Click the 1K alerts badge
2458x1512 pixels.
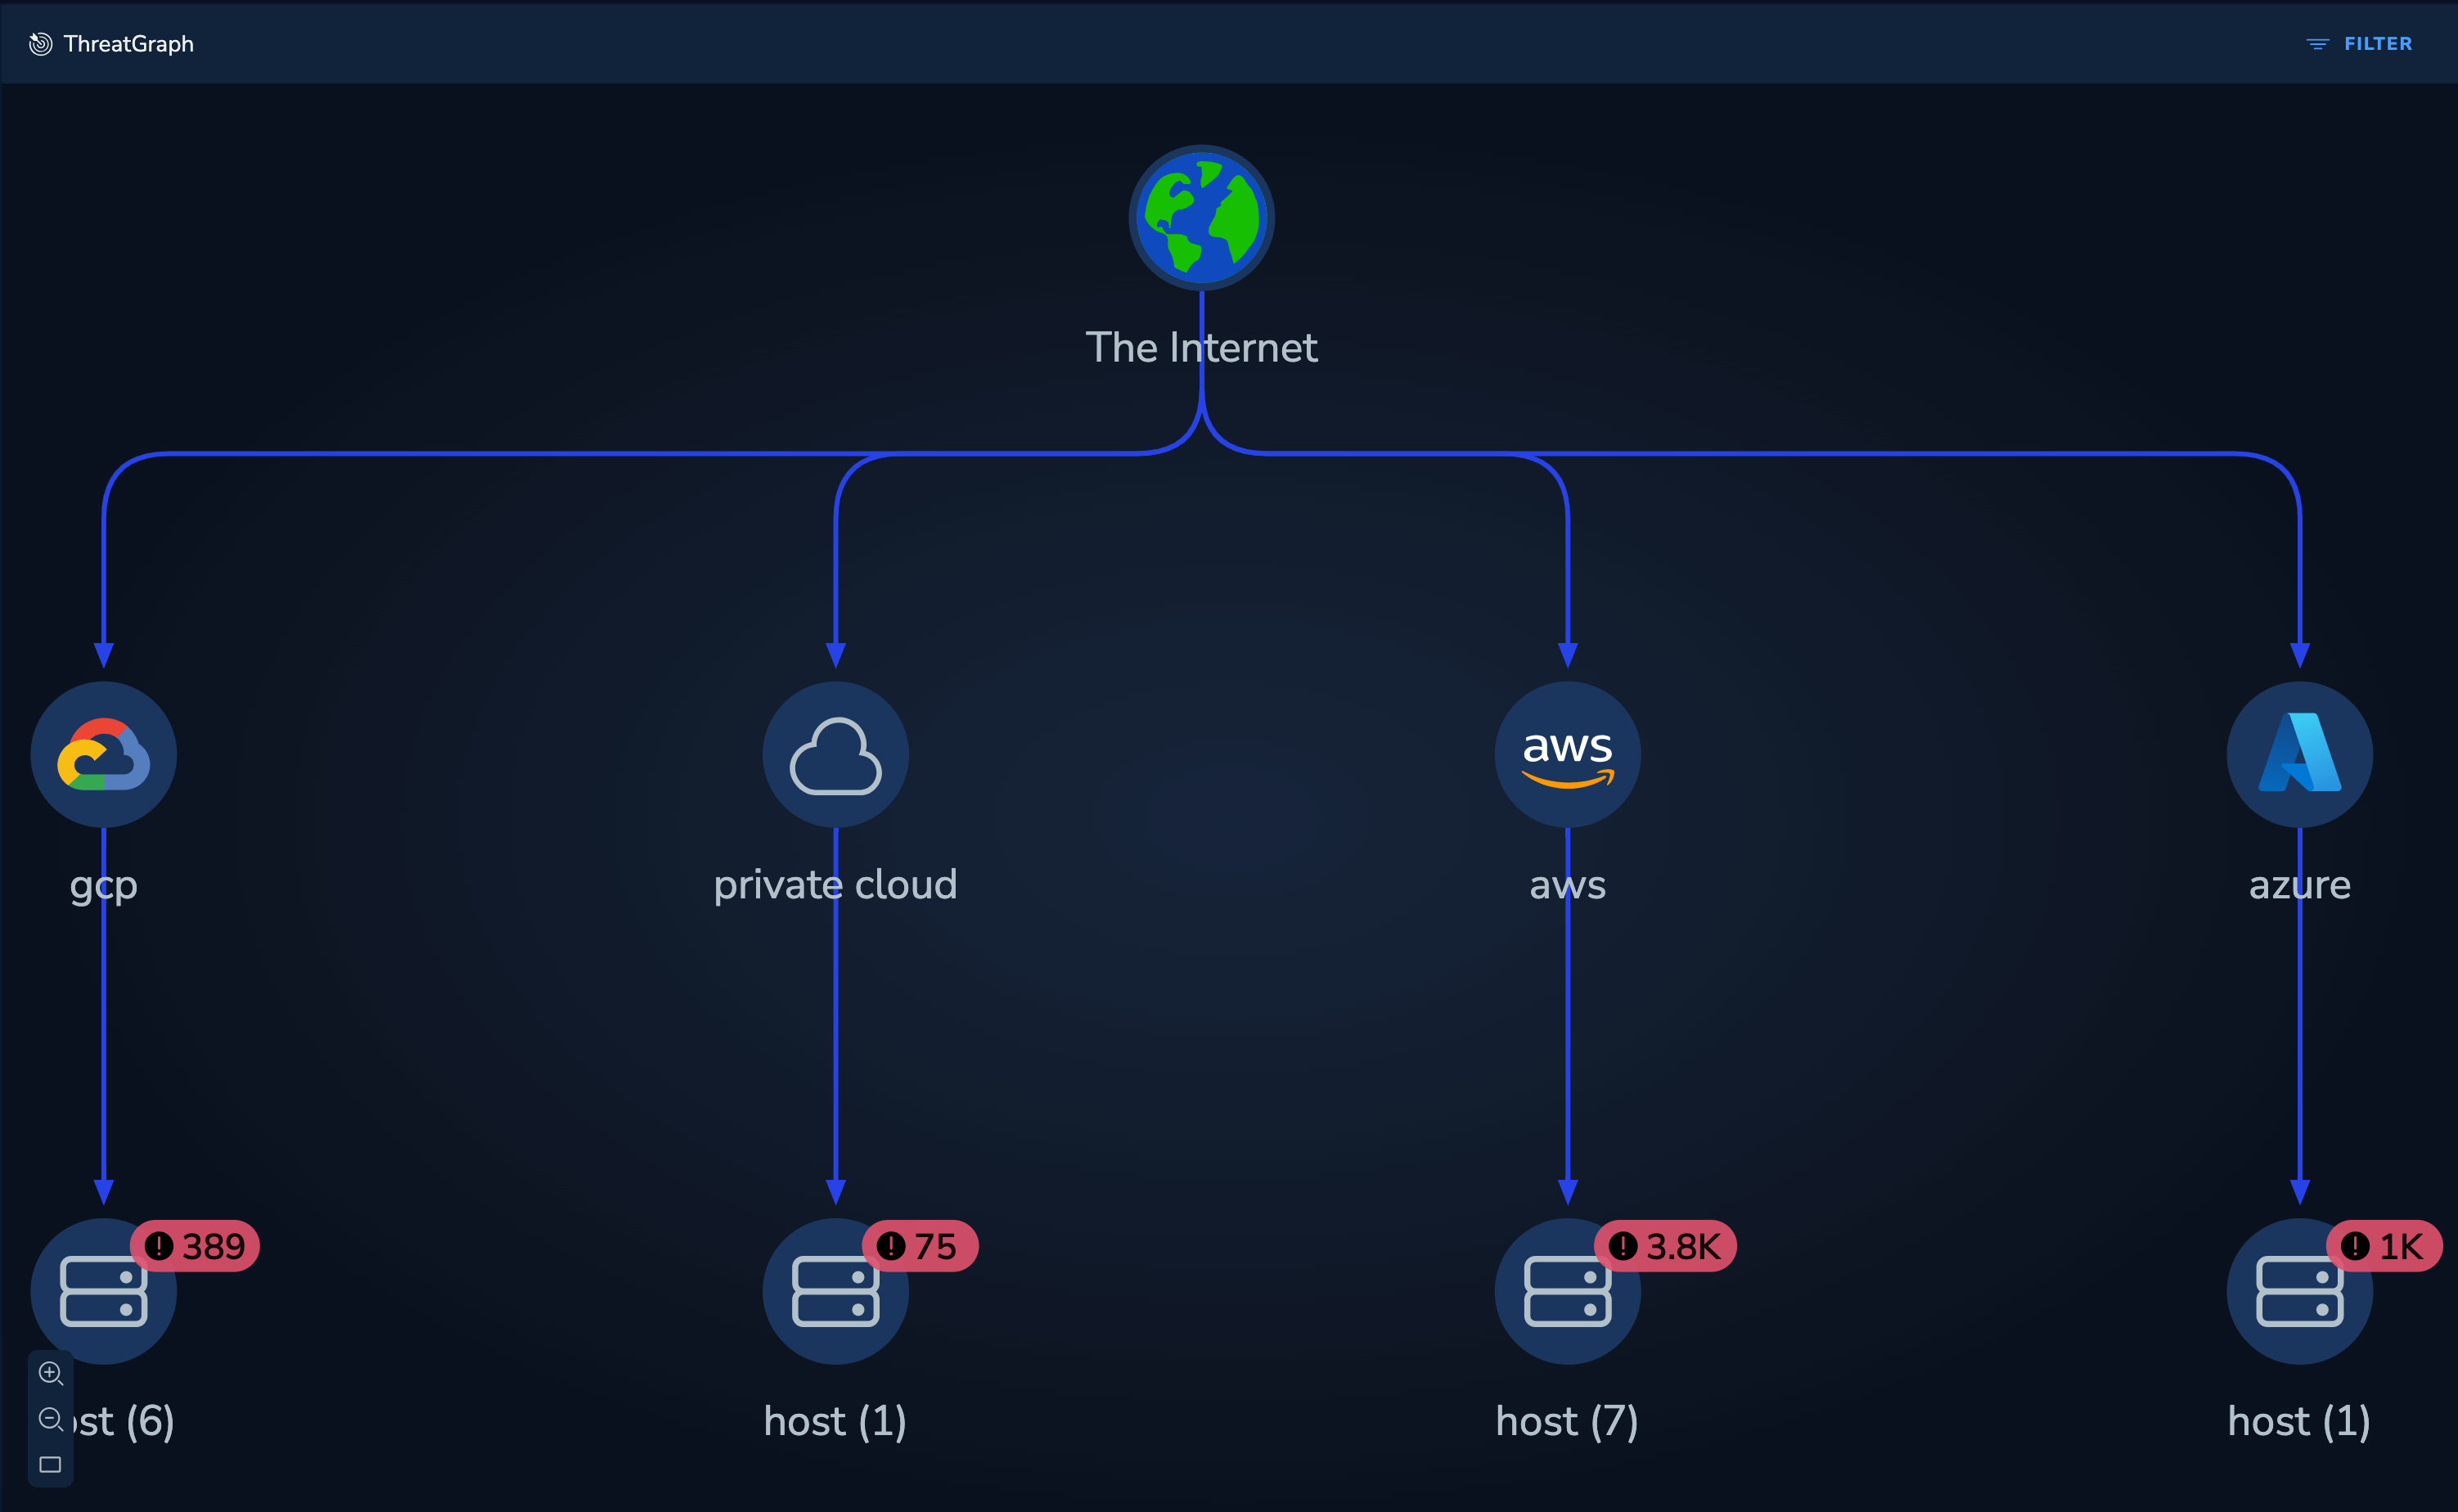click(x=2384, y=1246)
